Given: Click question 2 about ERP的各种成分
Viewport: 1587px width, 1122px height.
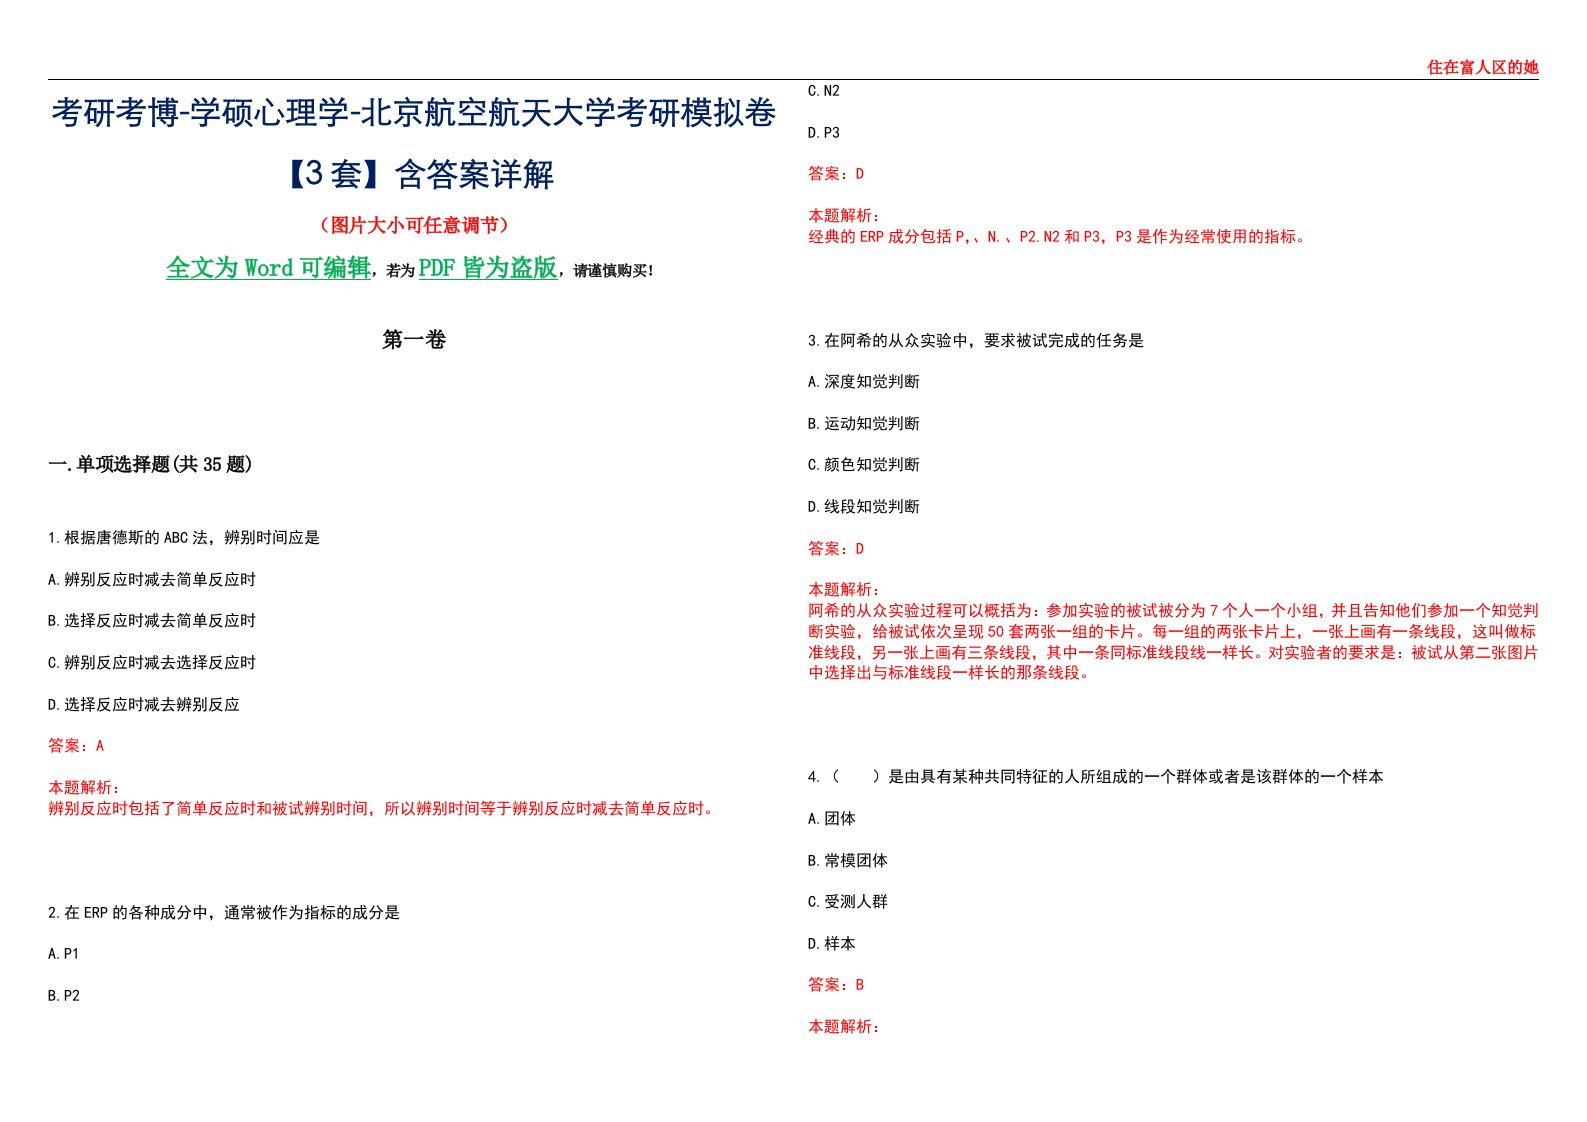Looking at the screenshot, I should coord(224,913).
